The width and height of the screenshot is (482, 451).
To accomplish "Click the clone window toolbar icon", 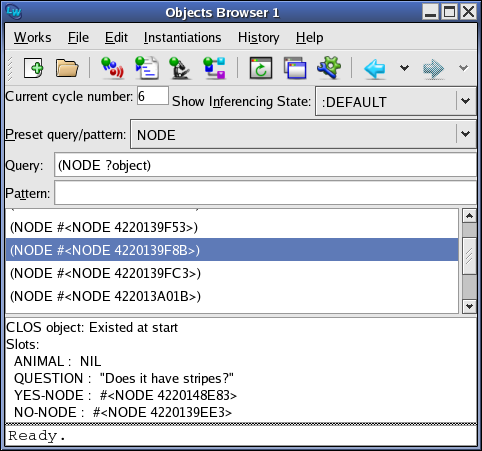I will [x=295, y=68].
